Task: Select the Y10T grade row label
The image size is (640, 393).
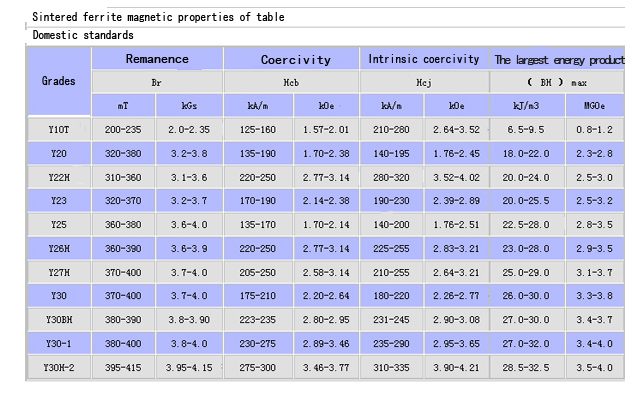Action: 59,130
